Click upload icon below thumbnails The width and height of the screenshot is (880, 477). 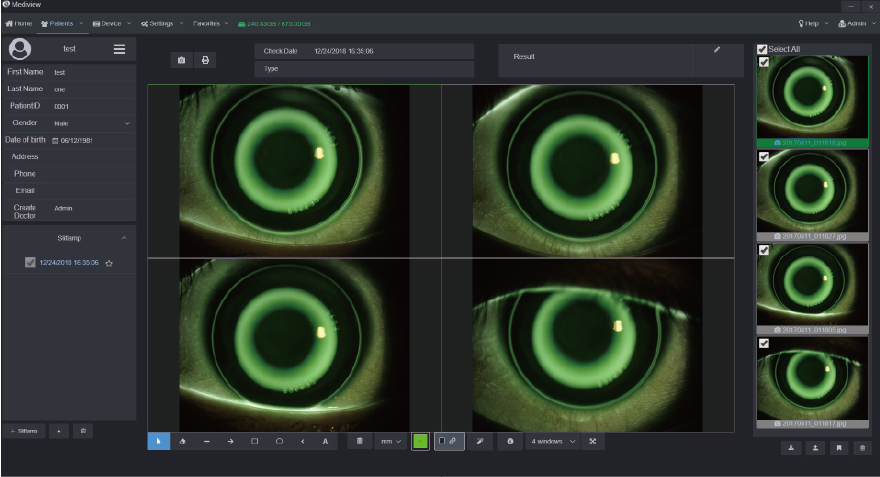pyautogui.click(x=815, y=447)
